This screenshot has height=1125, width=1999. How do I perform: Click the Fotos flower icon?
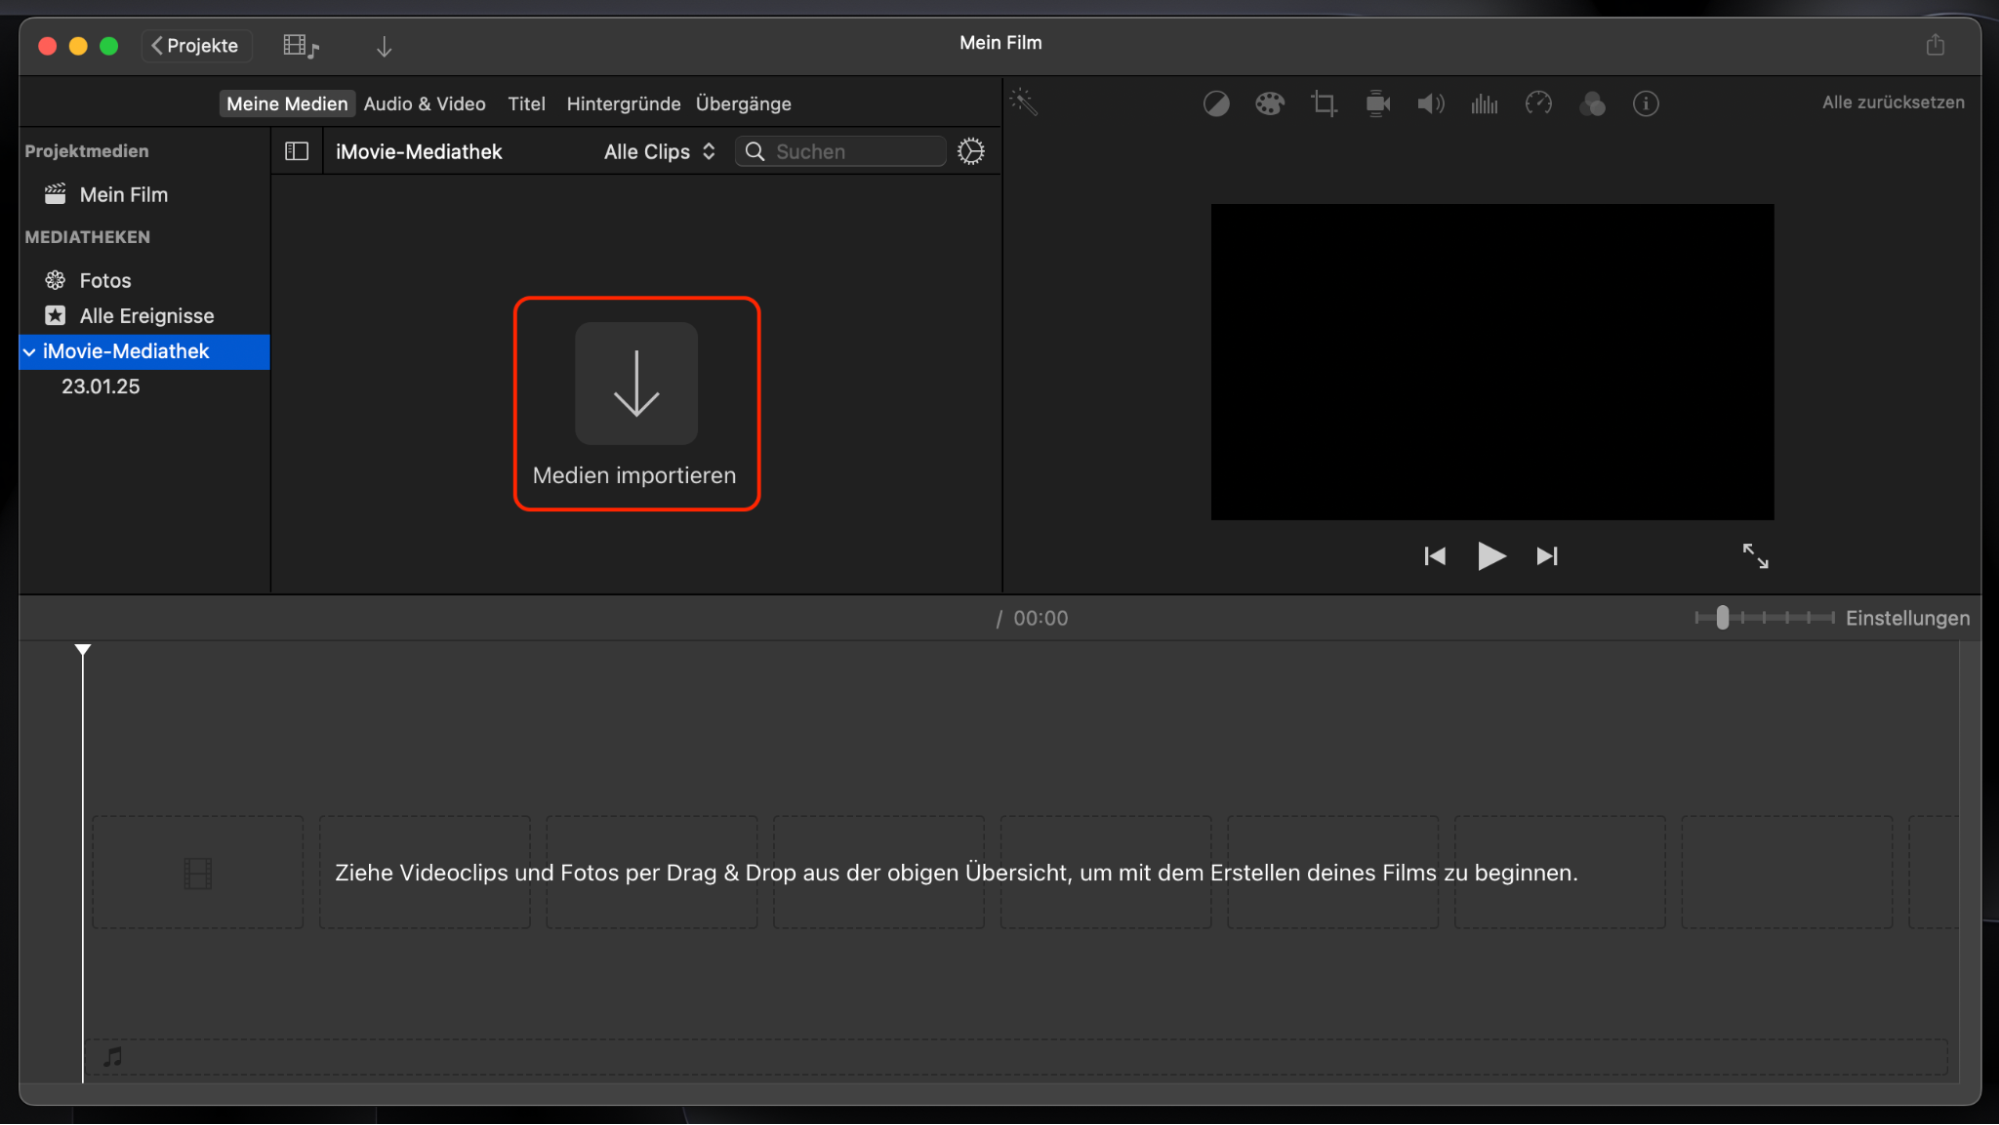[55, 281]
